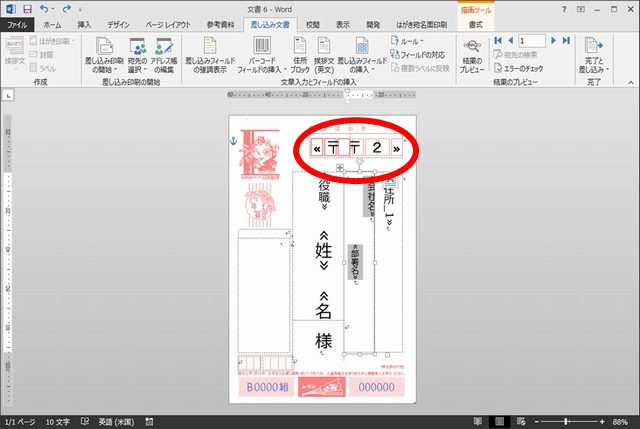Switch to the 開発 tab
Image resolution: width=640 pixels, height=429 pixels.
click(x=373, y=25)
